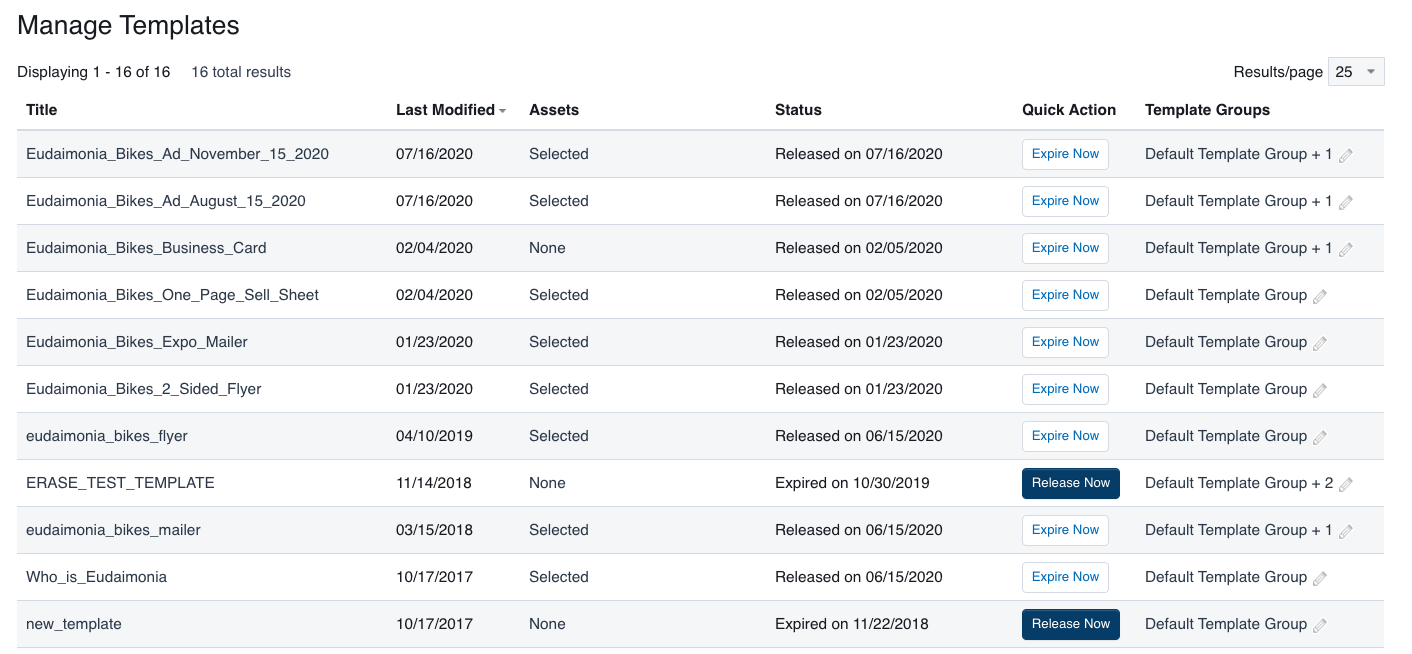Edit template groups for Eudaimonia_Bikes_Expo_Mailer
This screenshot has width=1412, height=654.
coord(1320,343)
